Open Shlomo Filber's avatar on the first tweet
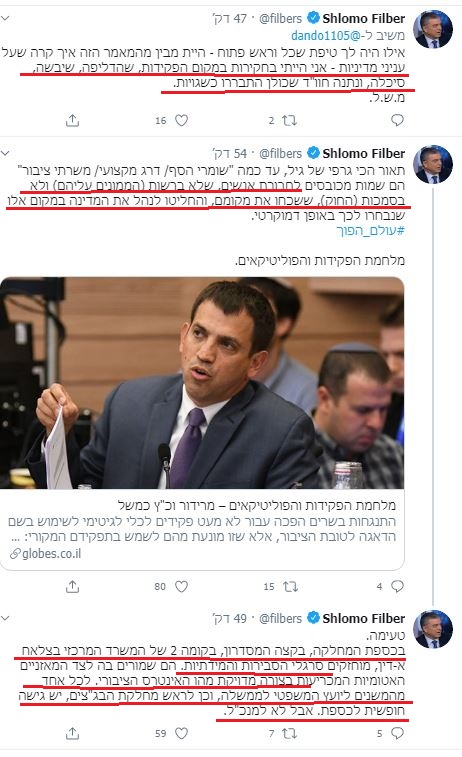This screenshot has width=462, height=757. (434, 29)
